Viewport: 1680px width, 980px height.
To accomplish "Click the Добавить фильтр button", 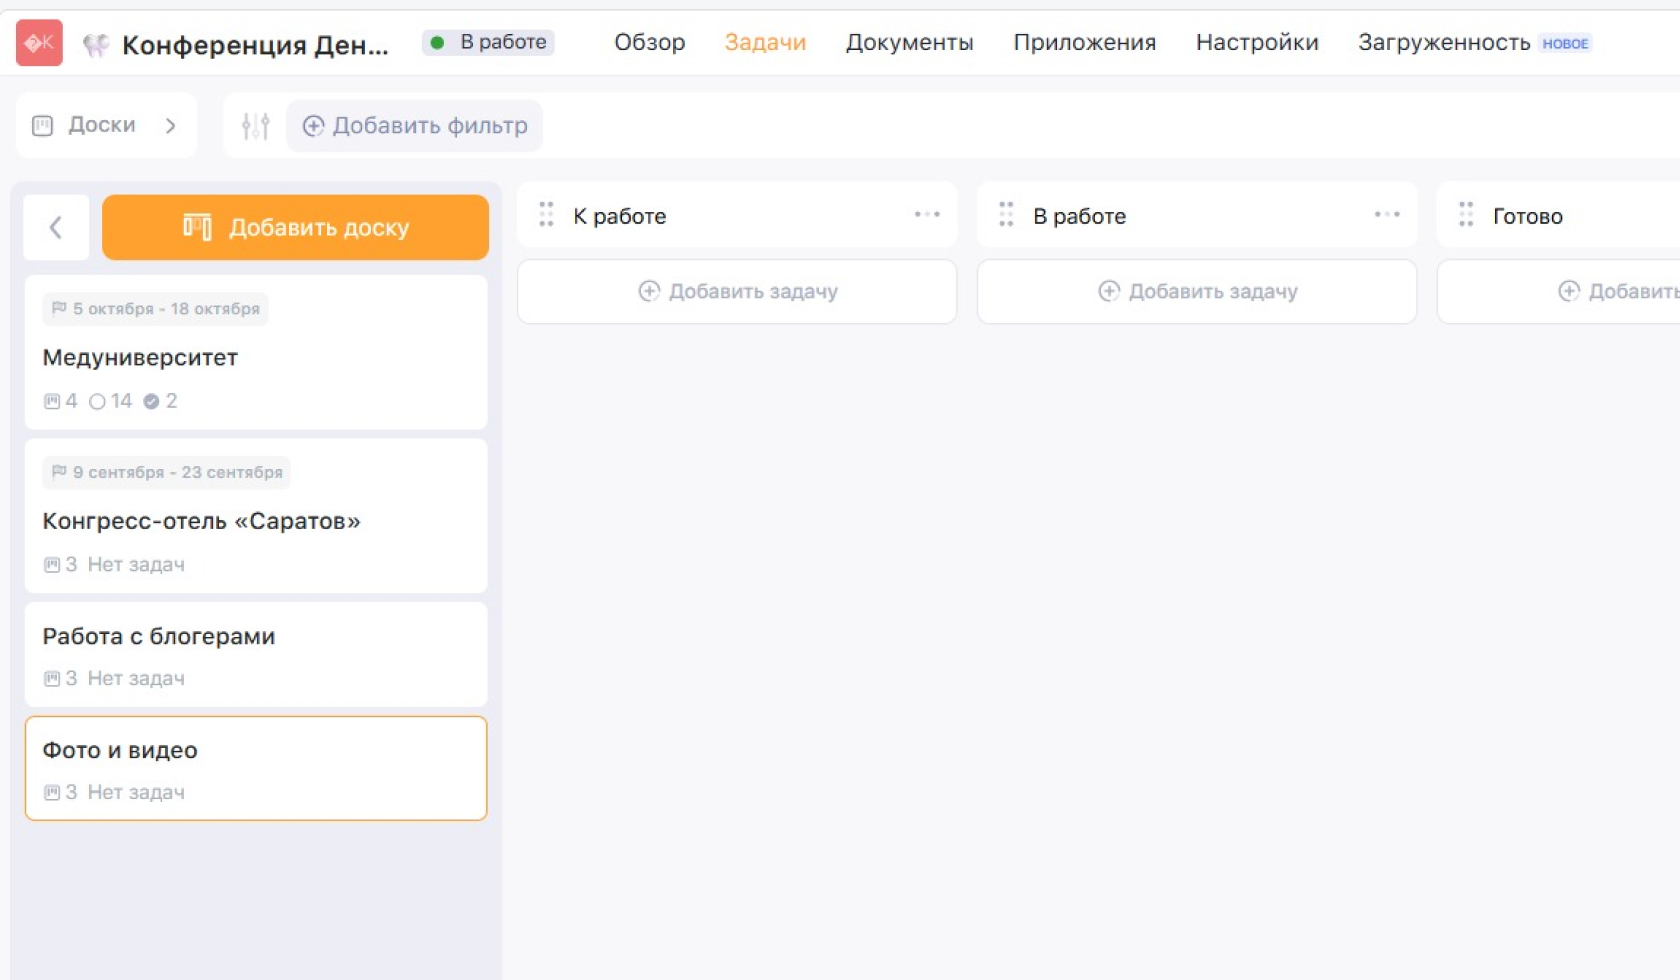I will tap(414, 125).
